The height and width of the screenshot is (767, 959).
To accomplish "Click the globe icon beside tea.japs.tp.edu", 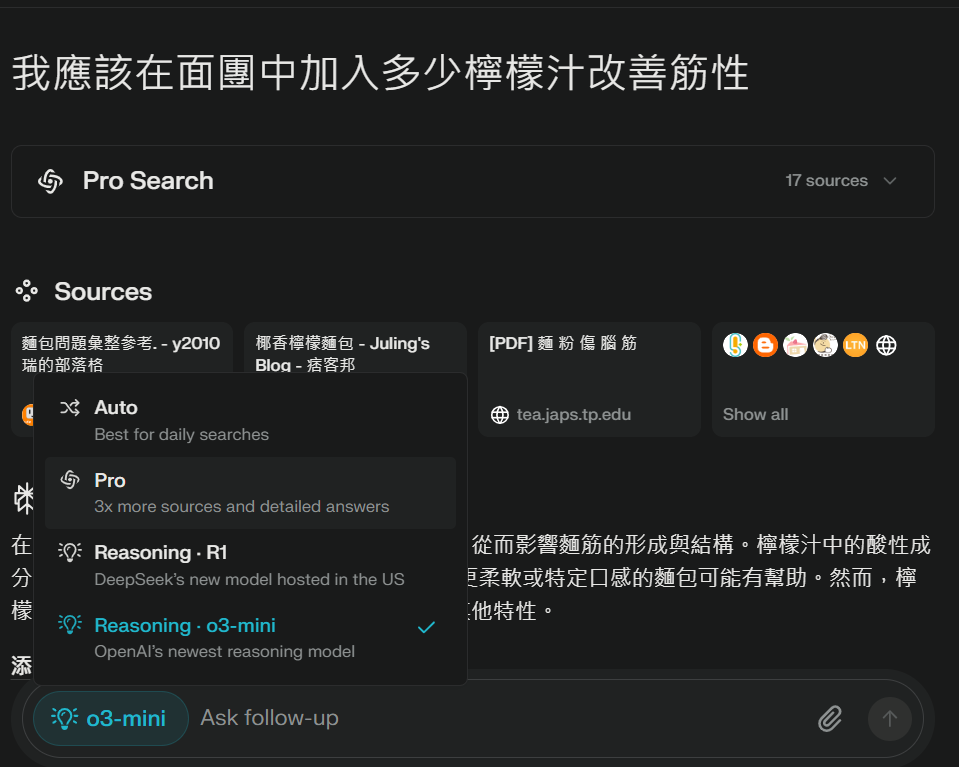I will [x=500, y=415].
